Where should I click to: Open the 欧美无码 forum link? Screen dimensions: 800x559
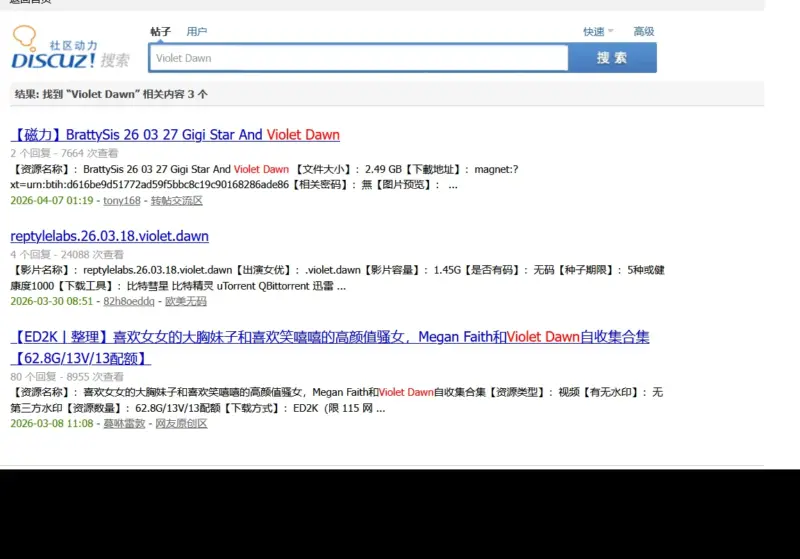click(x=186, y=301)
